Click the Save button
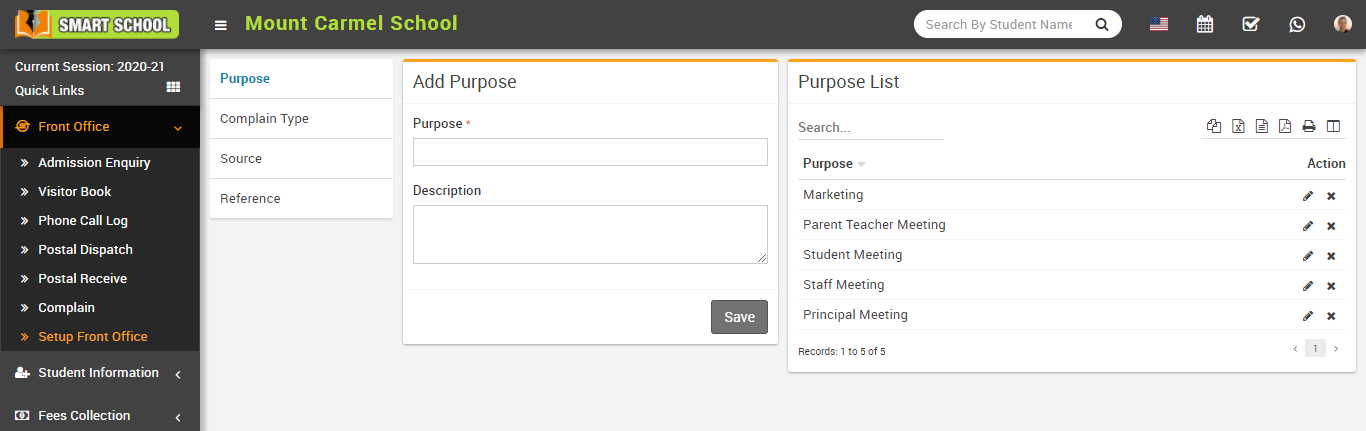The height and width of the screenshot is (431, 1366). (739, 317)
